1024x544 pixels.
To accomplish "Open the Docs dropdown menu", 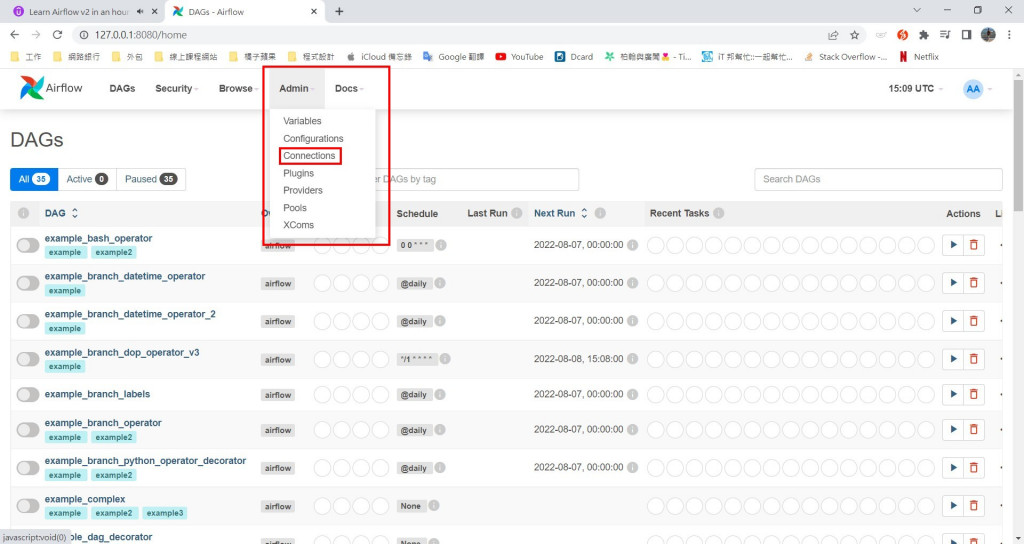I will point(349,88).
